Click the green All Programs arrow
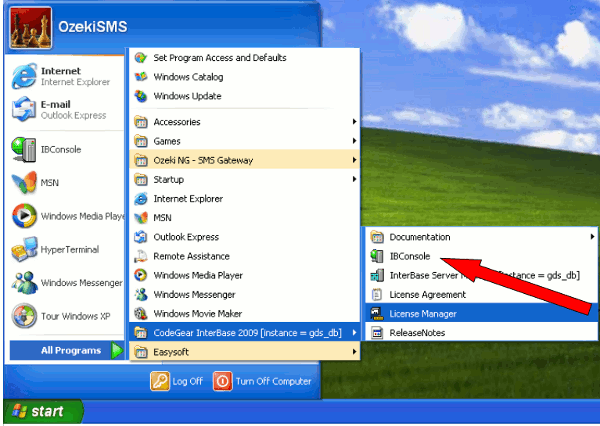Image resolution: width=600 pixels, height=426 pixels. click(117, 350)
